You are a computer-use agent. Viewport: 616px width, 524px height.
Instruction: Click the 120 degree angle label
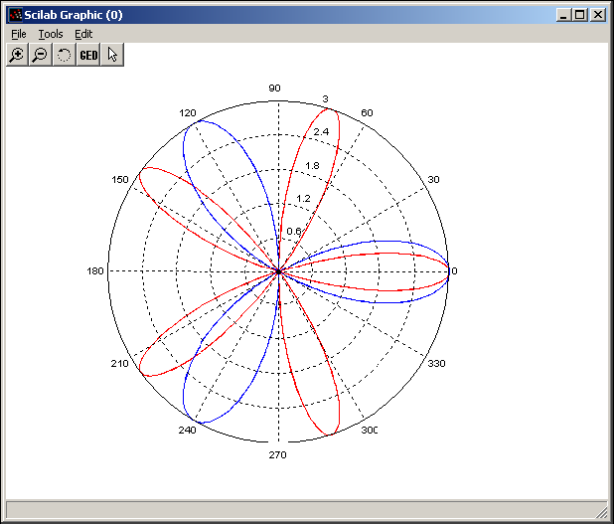pos(187,113)
